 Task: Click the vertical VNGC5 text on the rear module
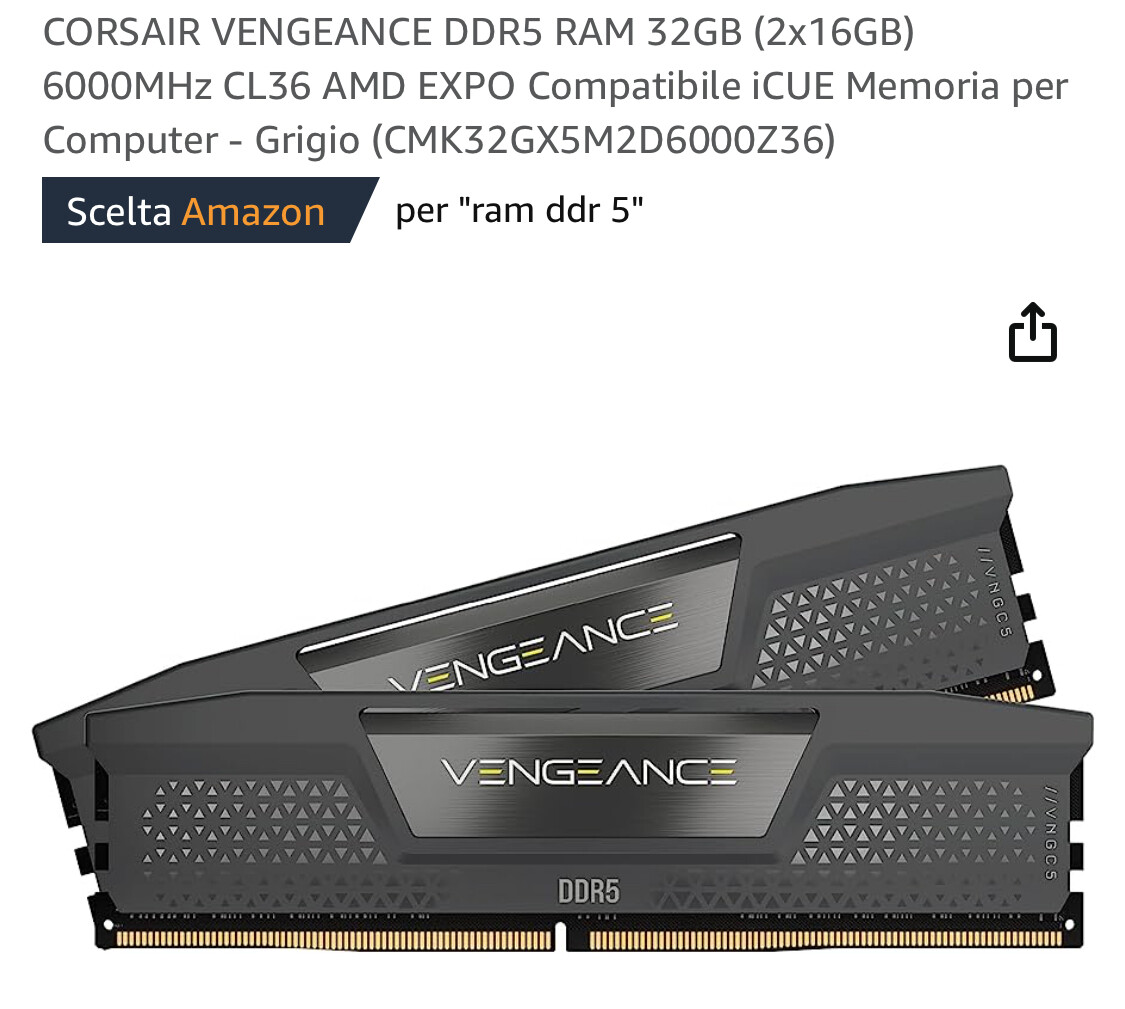[x=995, y=593]
